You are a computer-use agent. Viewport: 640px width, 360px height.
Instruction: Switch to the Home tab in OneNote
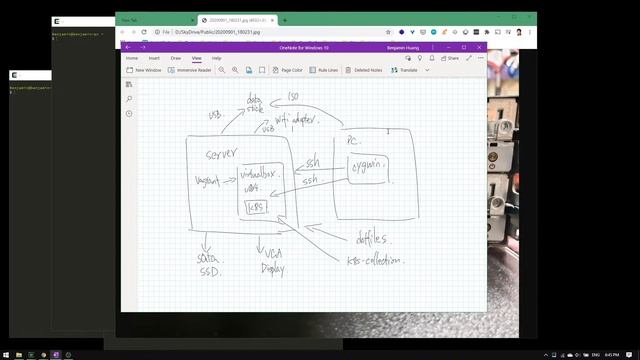click(132, 58)
